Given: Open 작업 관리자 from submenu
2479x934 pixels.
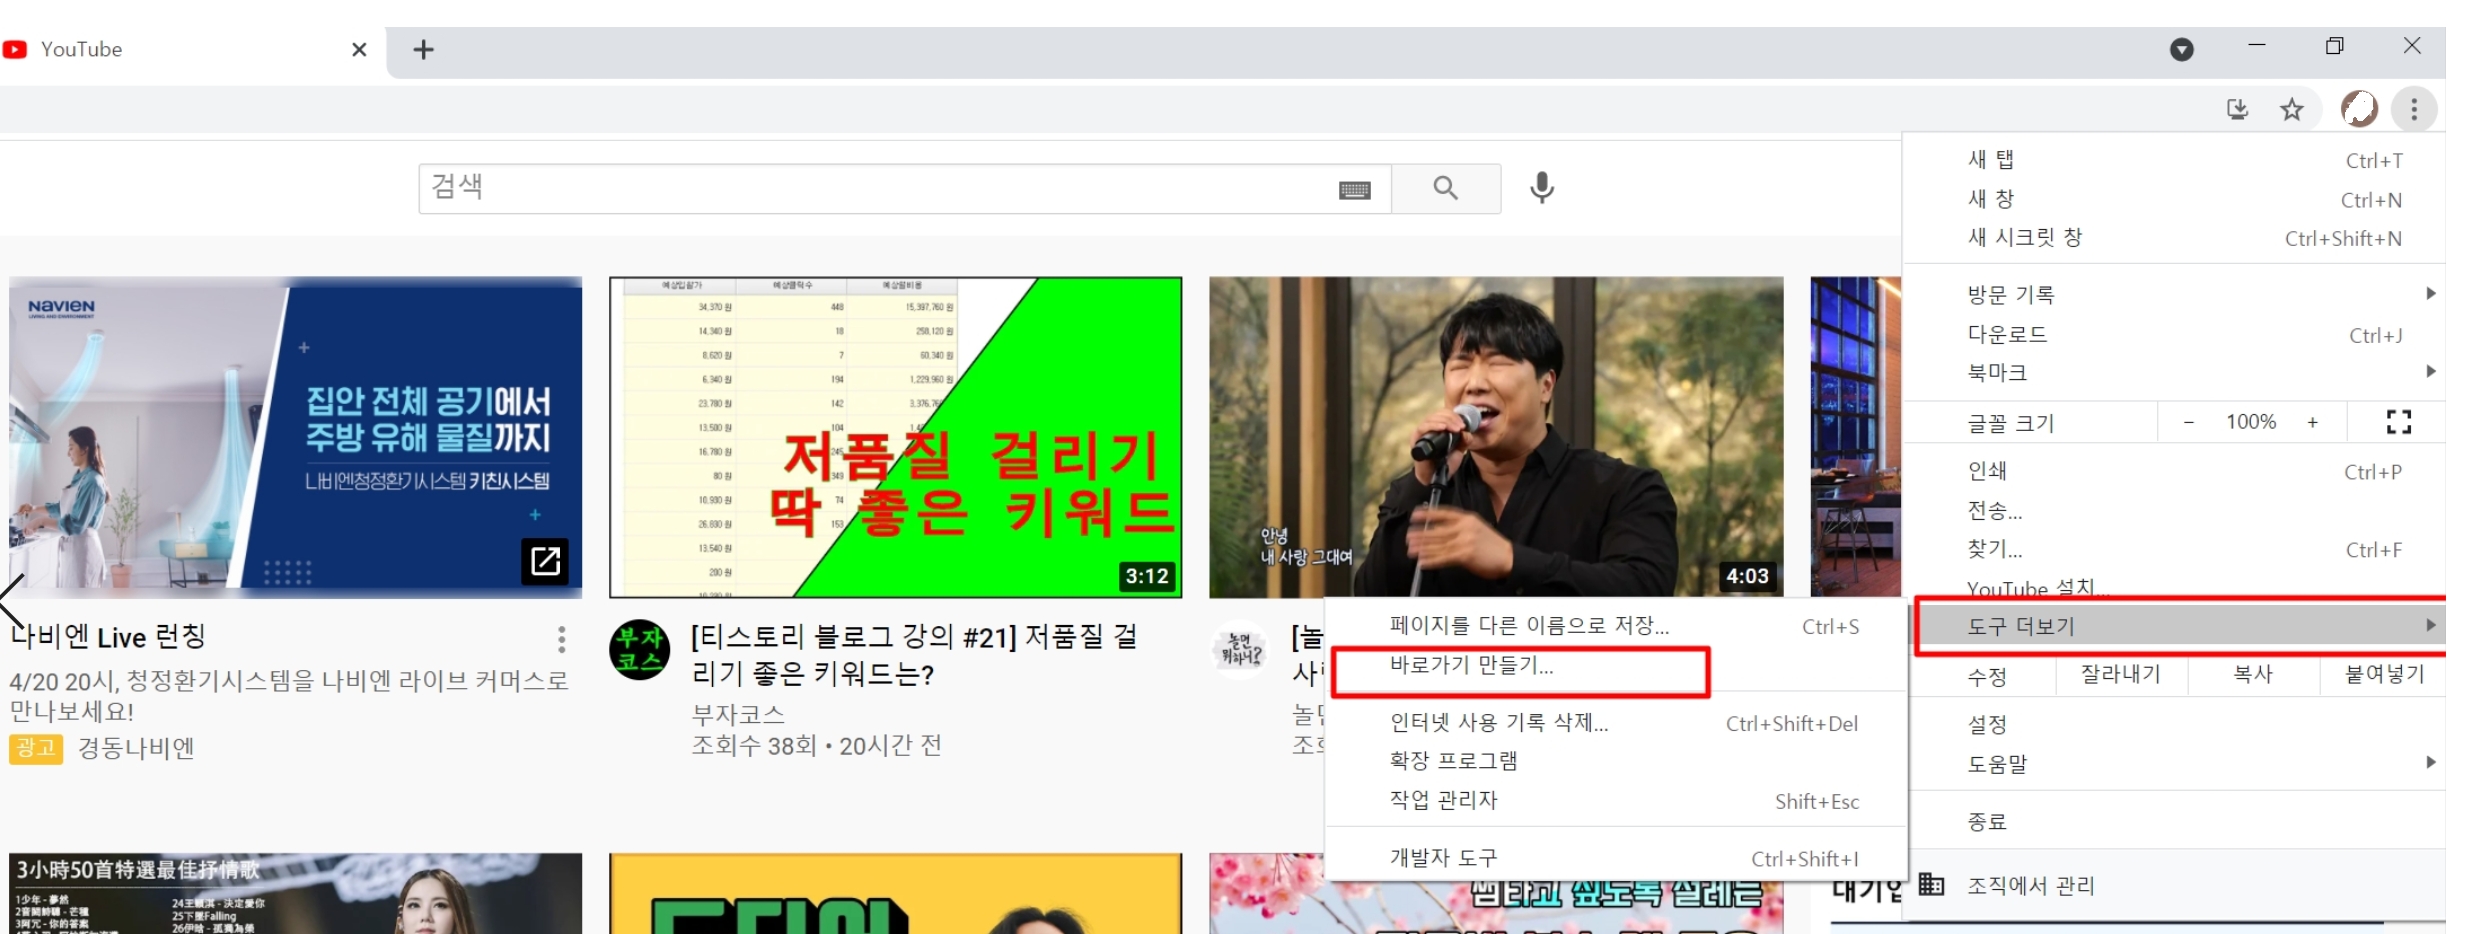Looking at the screenshot, I should (1616, 800).
